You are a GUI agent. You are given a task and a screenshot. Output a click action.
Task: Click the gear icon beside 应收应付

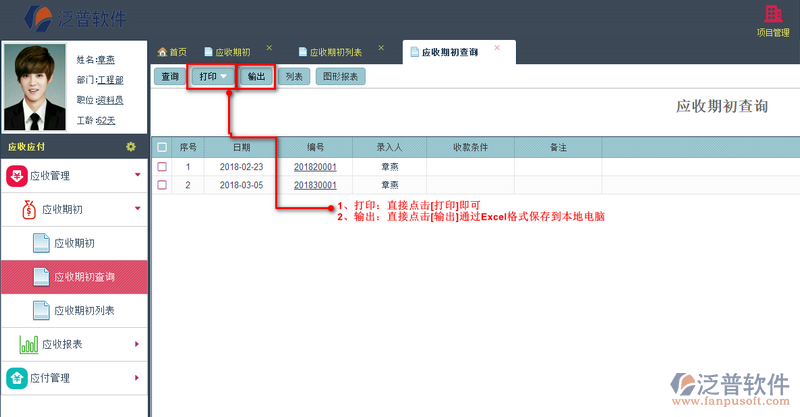[130, 147]
